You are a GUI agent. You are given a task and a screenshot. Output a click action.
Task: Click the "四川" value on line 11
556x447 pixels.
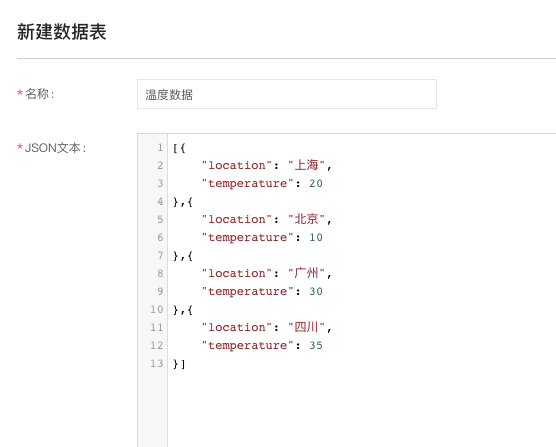pos(306,327)
